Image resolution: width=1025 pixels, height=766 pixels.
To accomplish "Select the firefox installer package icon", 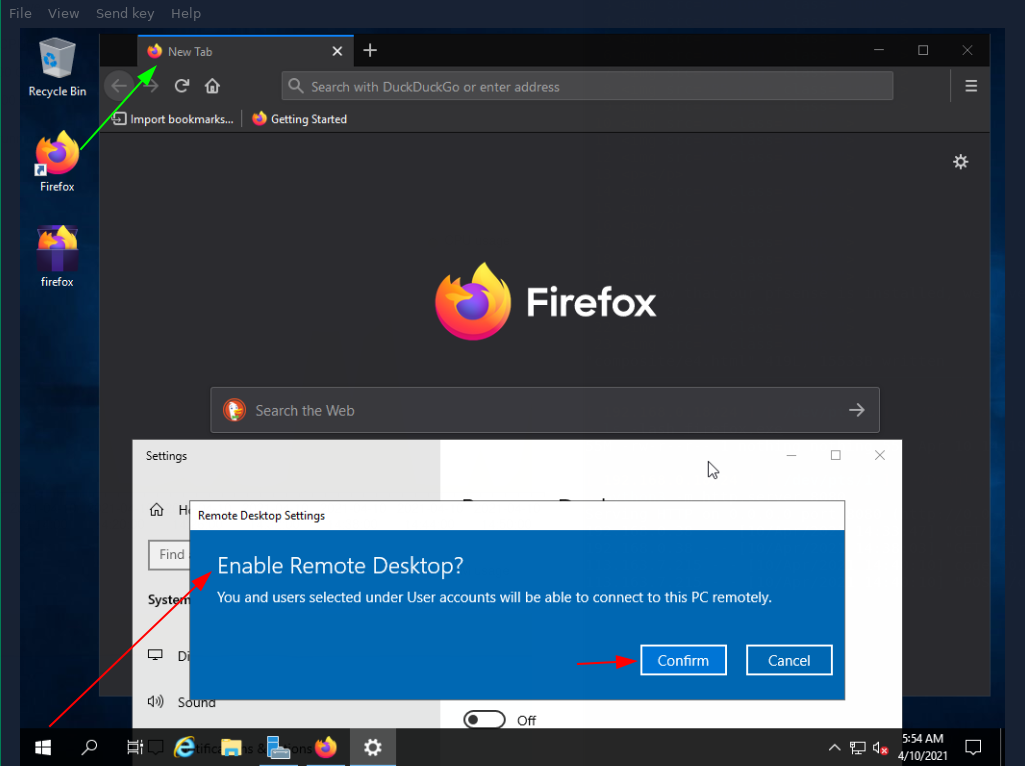I will (57, 256).
